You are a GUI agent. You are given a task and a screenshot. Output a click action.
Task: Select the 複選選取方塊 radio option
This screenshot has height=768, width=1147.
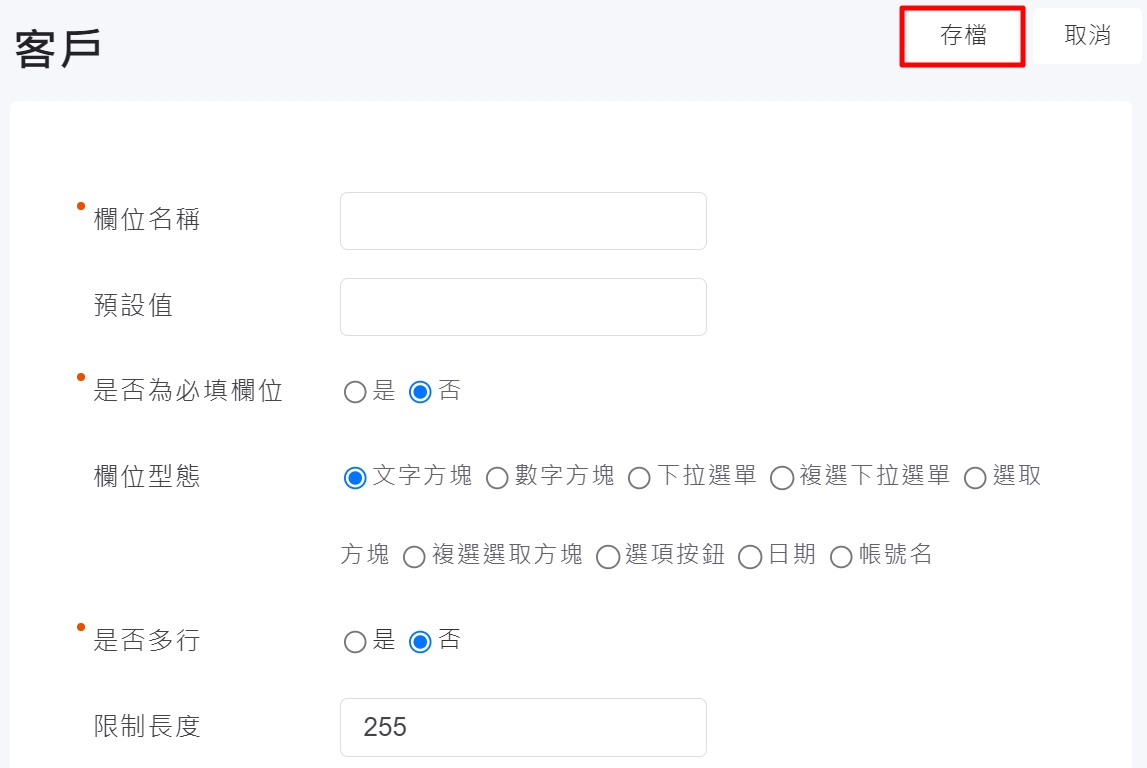(x=414, y=557)
